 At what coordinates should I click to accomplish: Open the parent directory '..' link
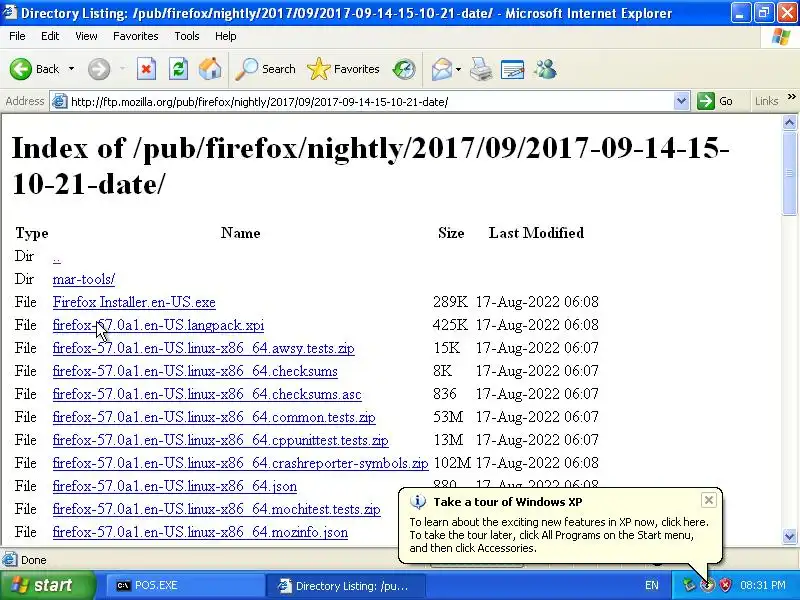56,257
